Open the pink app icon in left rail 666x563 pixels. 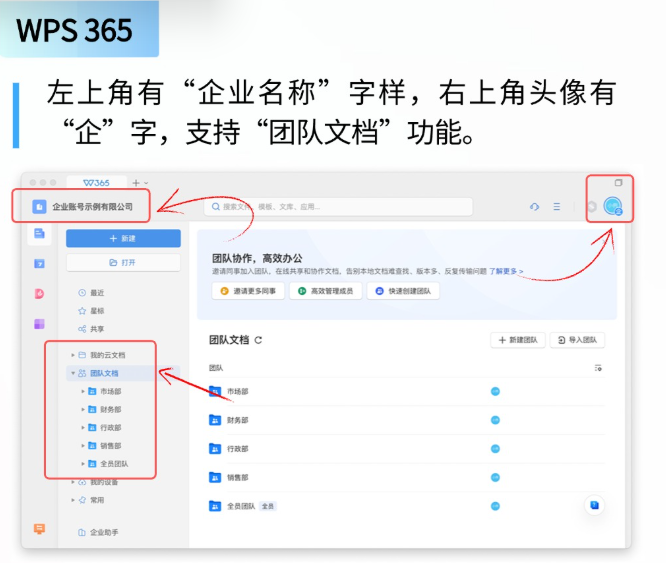pos(39,294)
